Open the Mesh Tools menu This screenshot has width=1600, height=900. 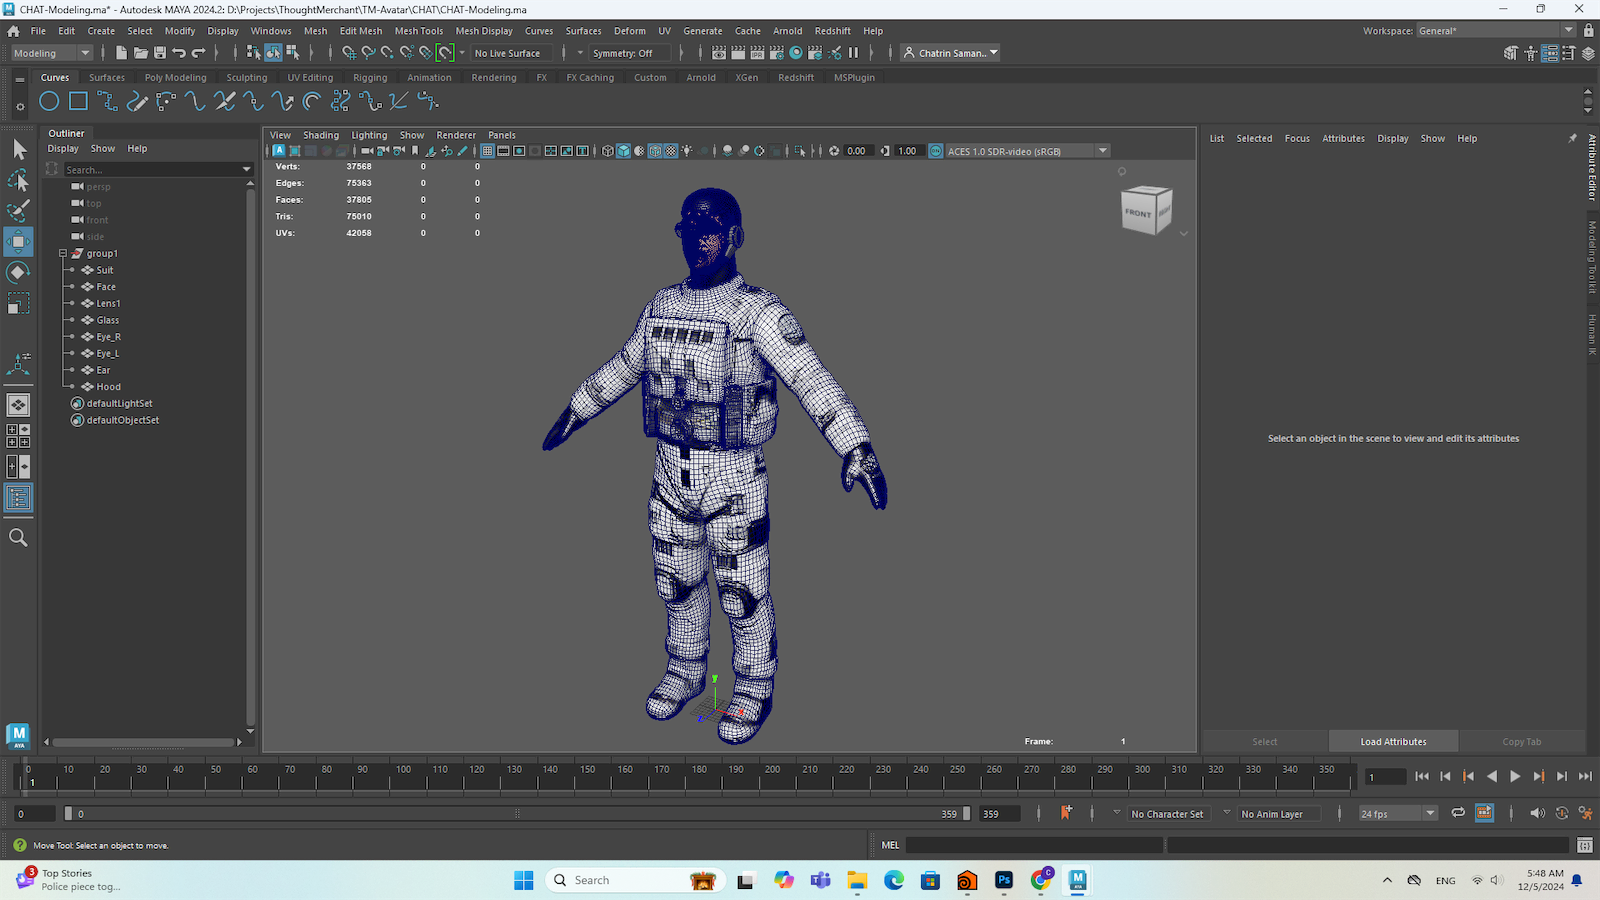pyautogui.click(x=418, y=31)
